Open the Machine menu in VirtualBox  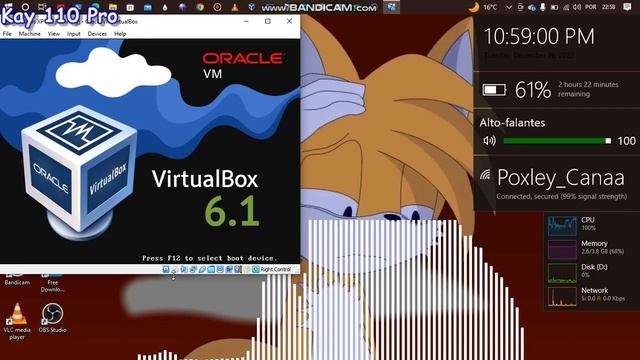(29, 34)
